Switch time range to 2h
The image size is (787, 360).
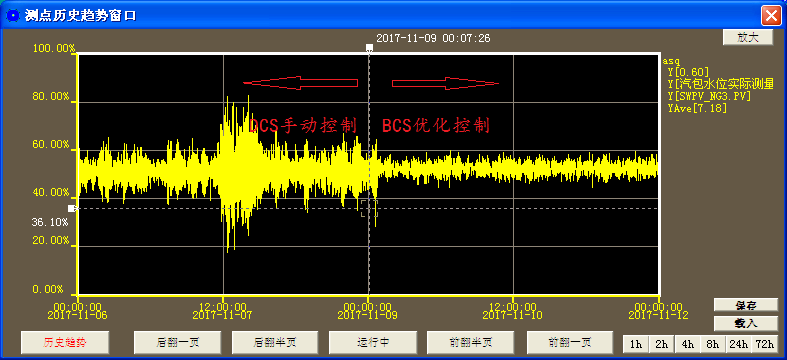point(662,344)
